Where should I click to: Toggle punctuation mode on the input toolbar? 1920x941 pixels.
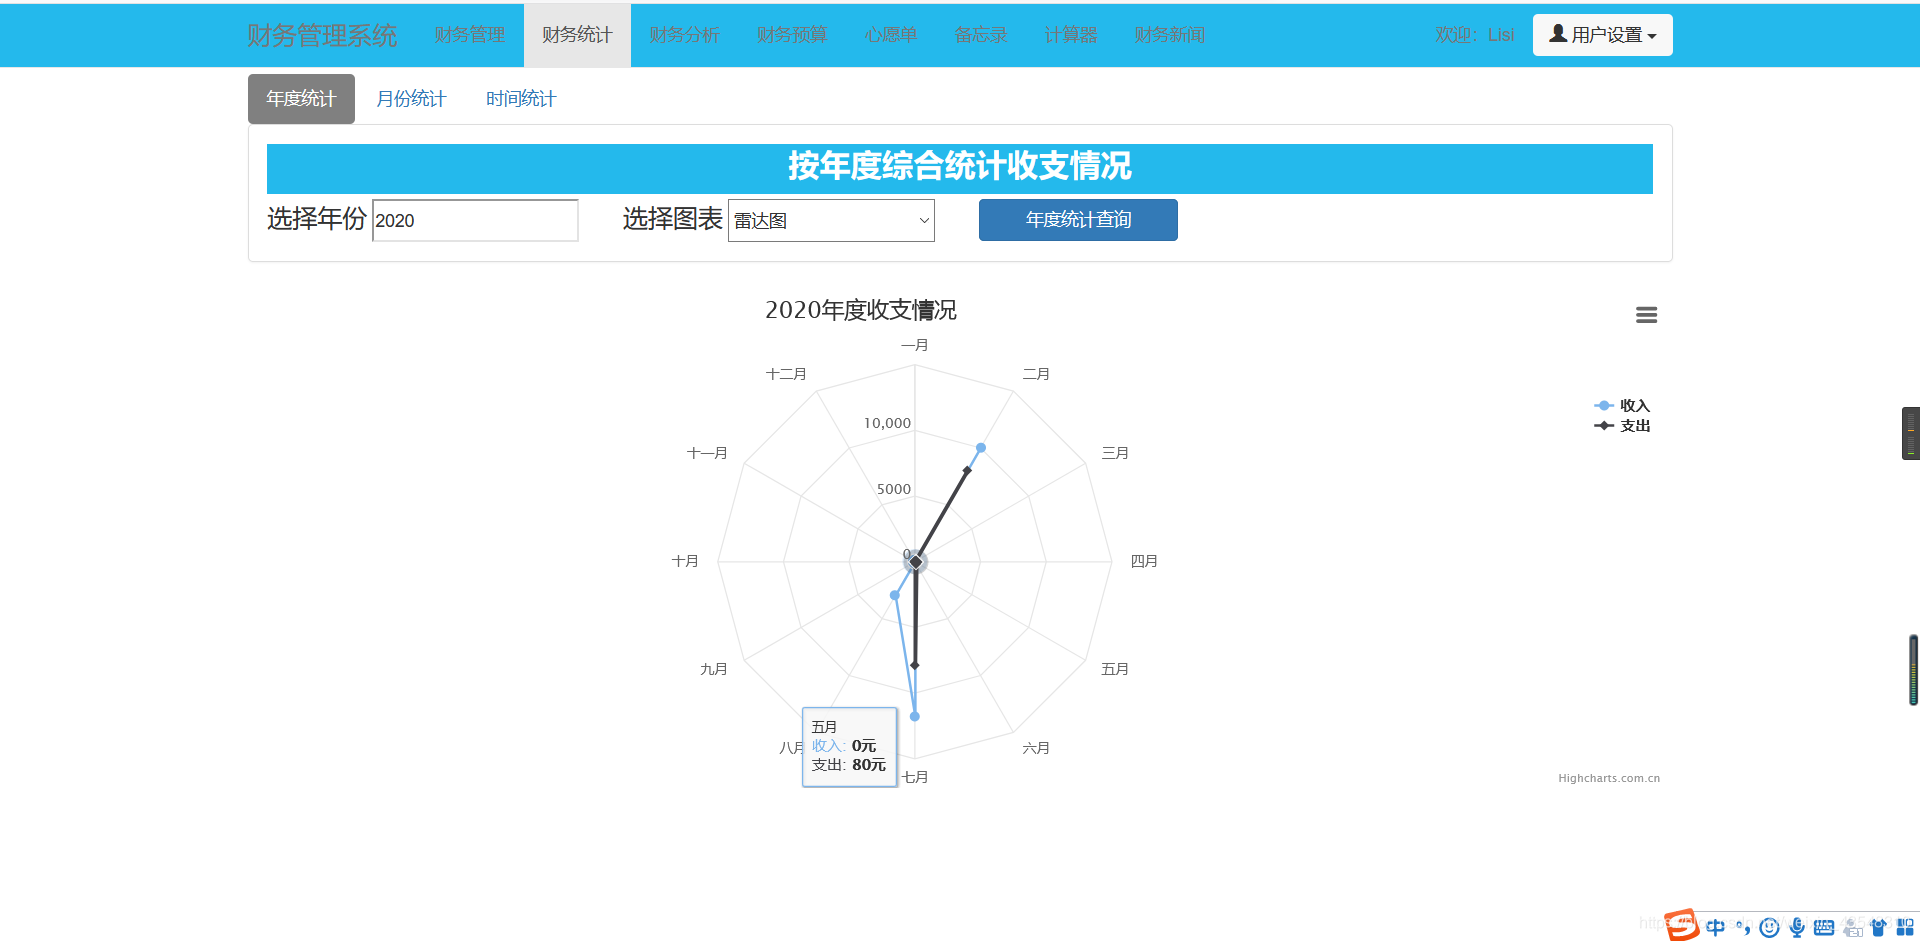(1744, 927)
